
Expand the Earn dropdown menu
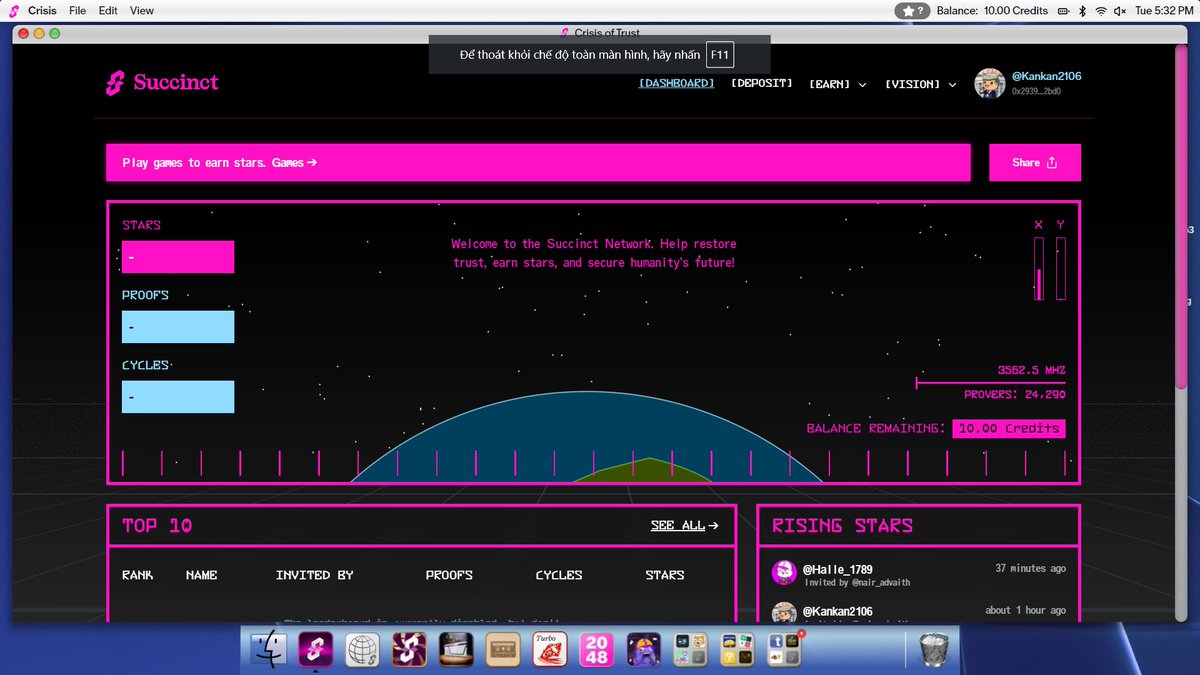[838, 85]
